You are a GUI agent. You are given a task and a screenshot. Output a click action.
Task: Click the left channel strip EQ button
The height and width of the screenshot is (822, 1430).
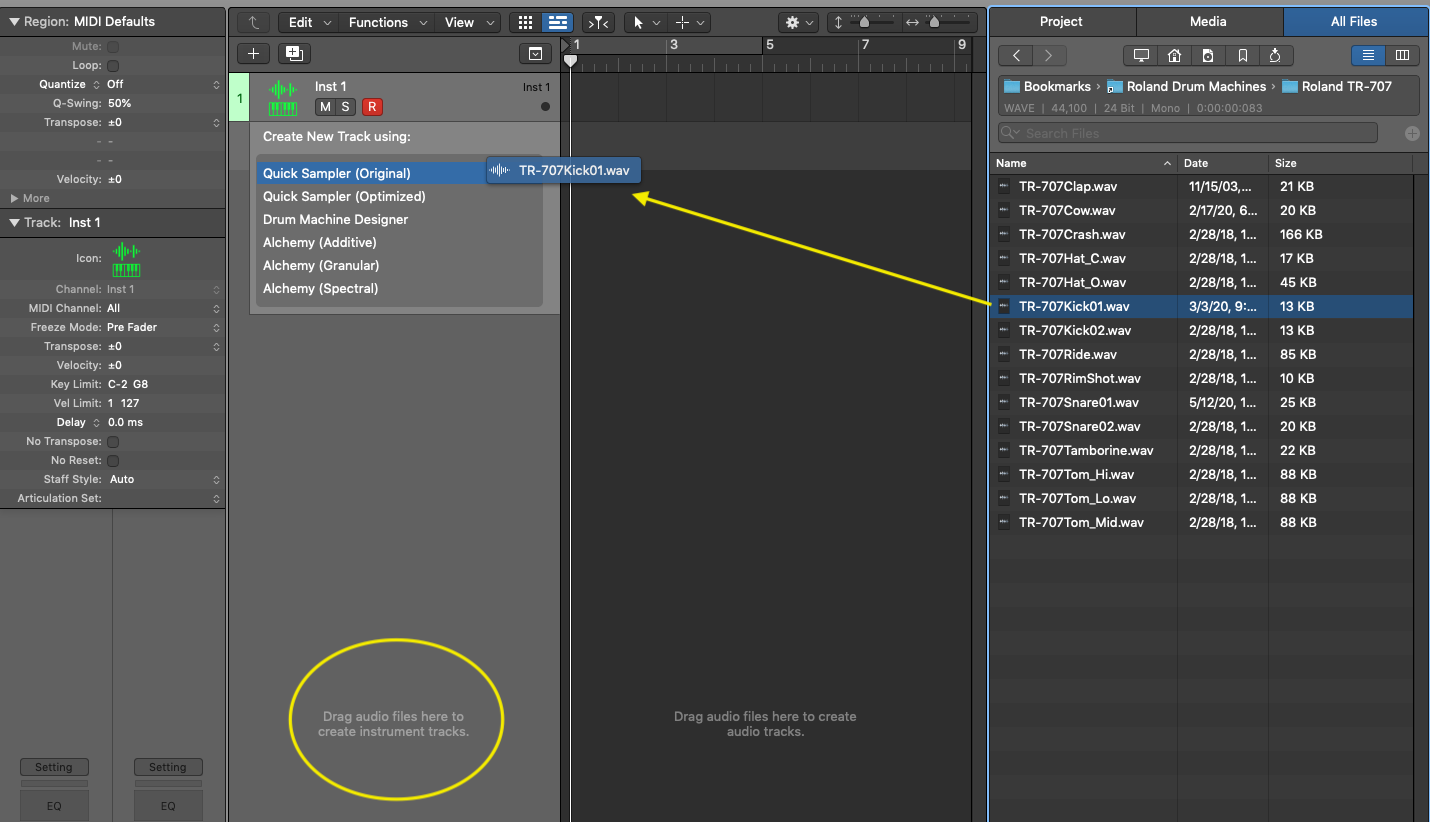coord(54,805)
